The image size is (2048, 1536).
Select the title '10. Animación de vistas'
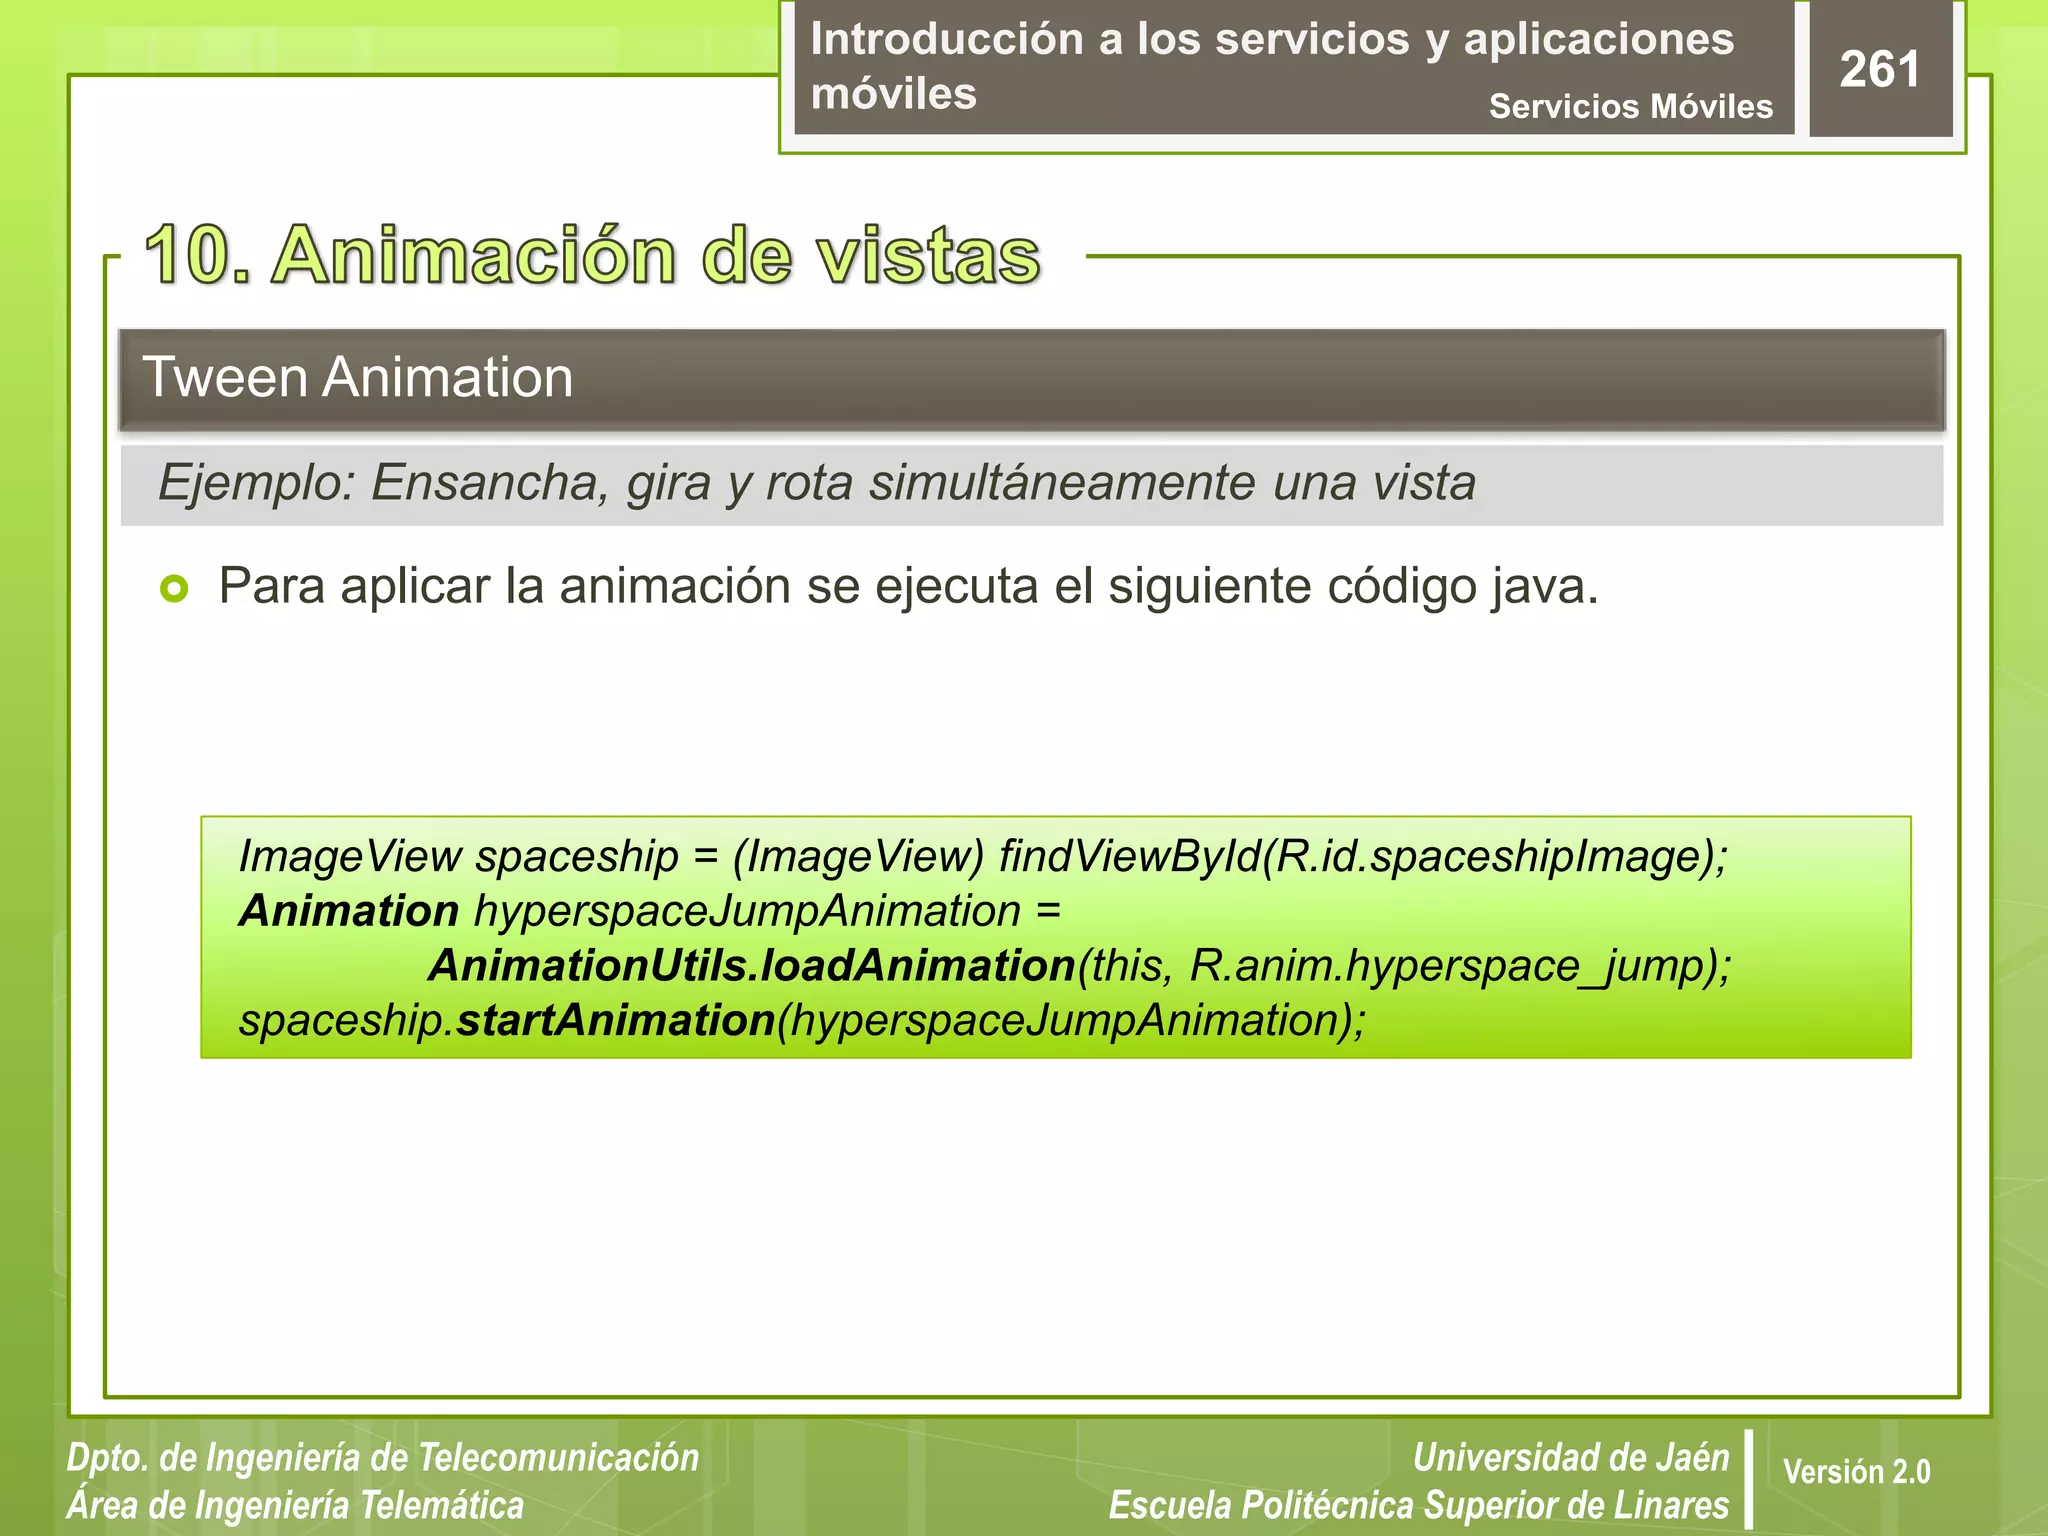click(x=592, y=255)
